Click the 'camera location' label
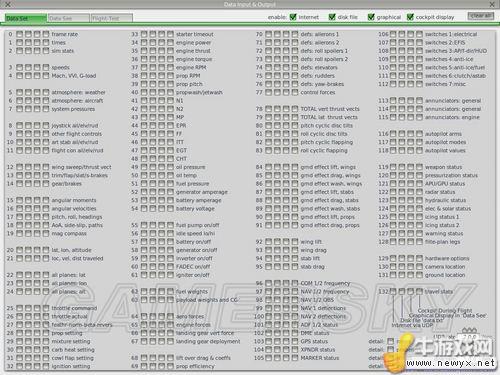Screen dimensions: 500x375 [x=445, y=267]
